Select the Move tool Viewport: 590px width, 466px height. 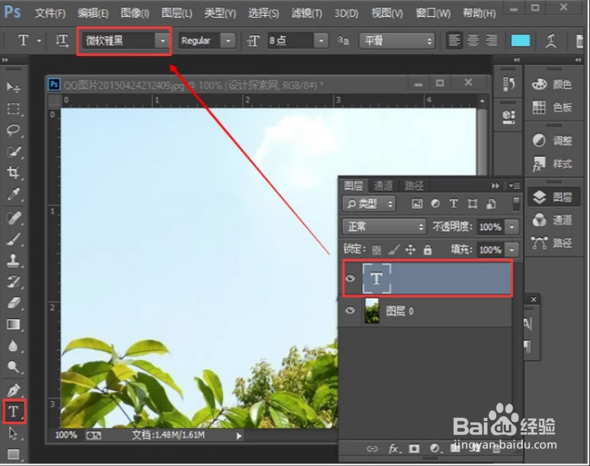13,87
